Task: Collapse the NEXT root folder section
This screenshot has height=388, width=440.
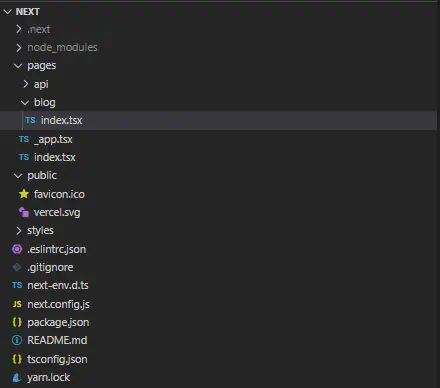Action: [7, 12]
